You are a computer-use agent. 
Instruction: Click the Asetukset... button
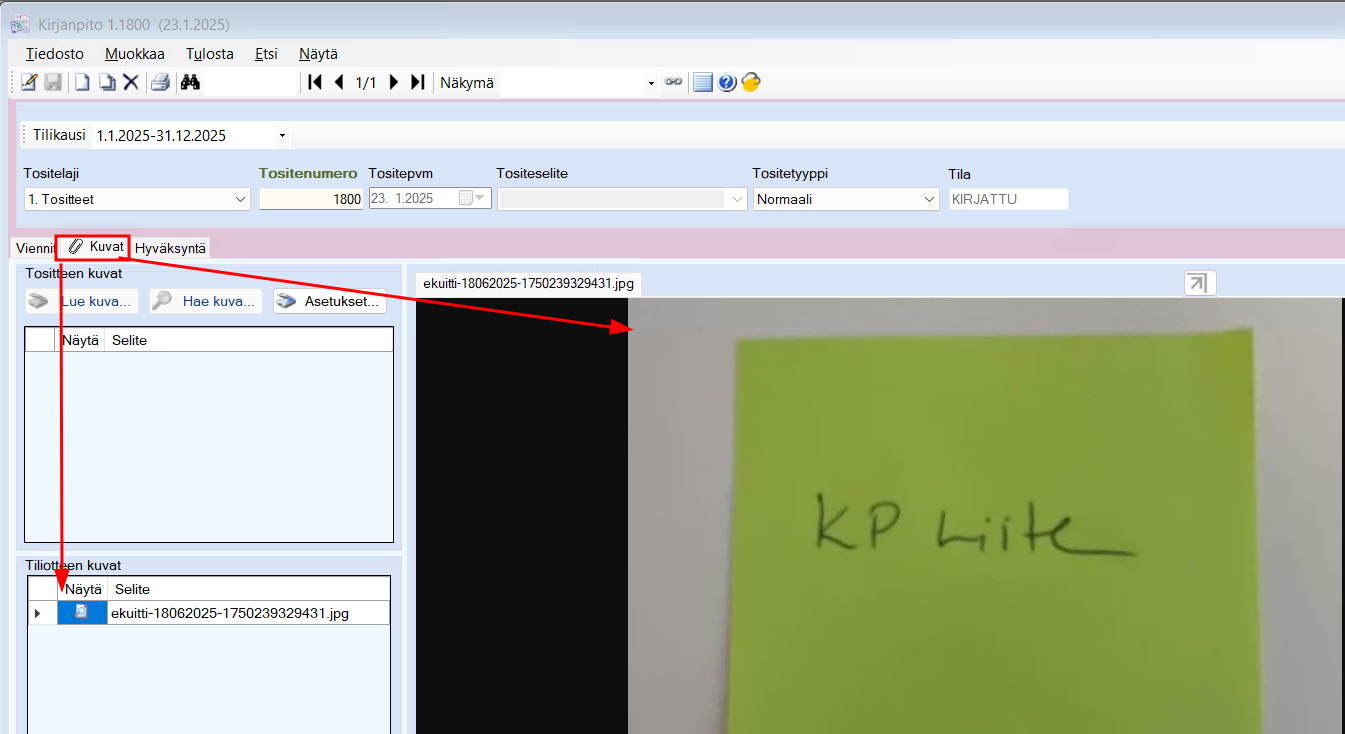pyautogui.click(x=330, y=301)
